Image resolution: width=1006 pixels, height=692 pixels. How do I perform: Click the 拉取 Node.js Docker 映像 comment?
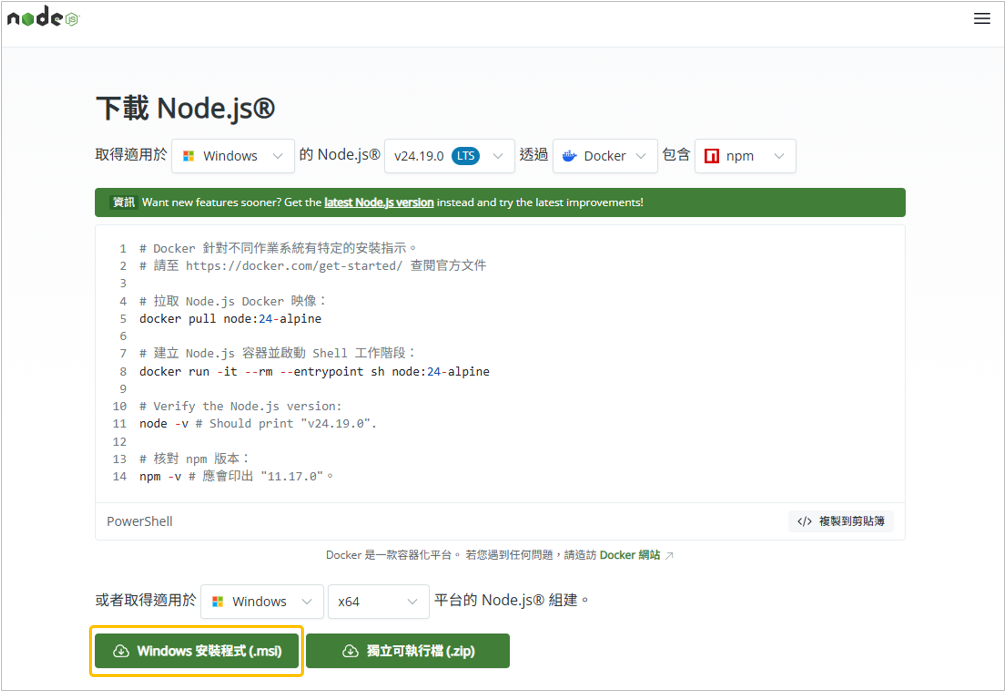(233, 301)
